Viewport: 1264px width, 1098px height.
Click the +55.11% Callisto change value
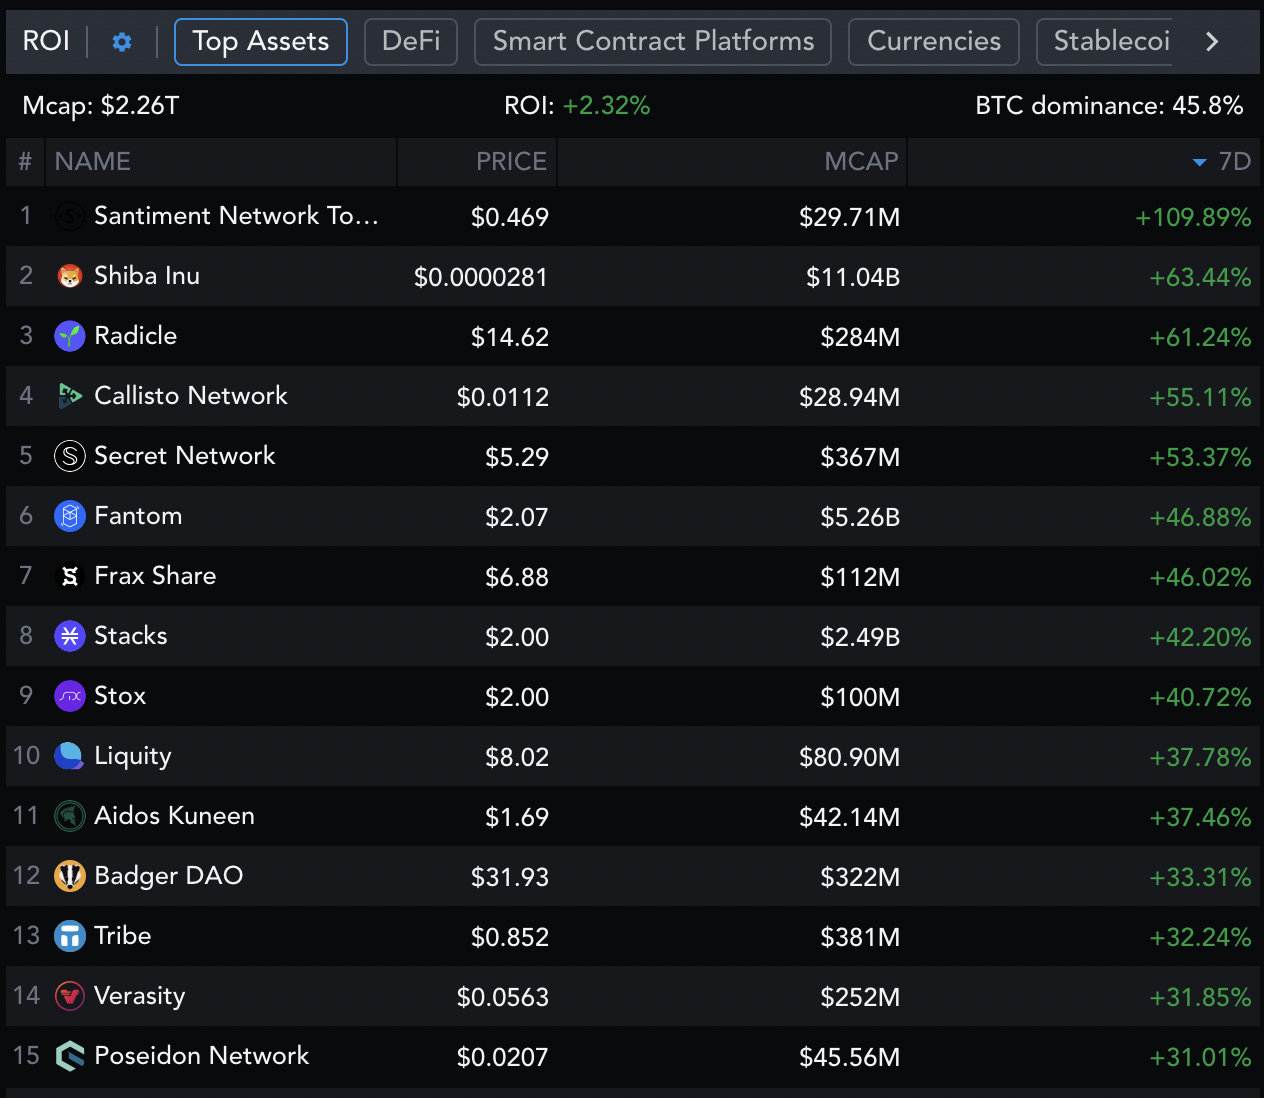[x=1200, y=397]
